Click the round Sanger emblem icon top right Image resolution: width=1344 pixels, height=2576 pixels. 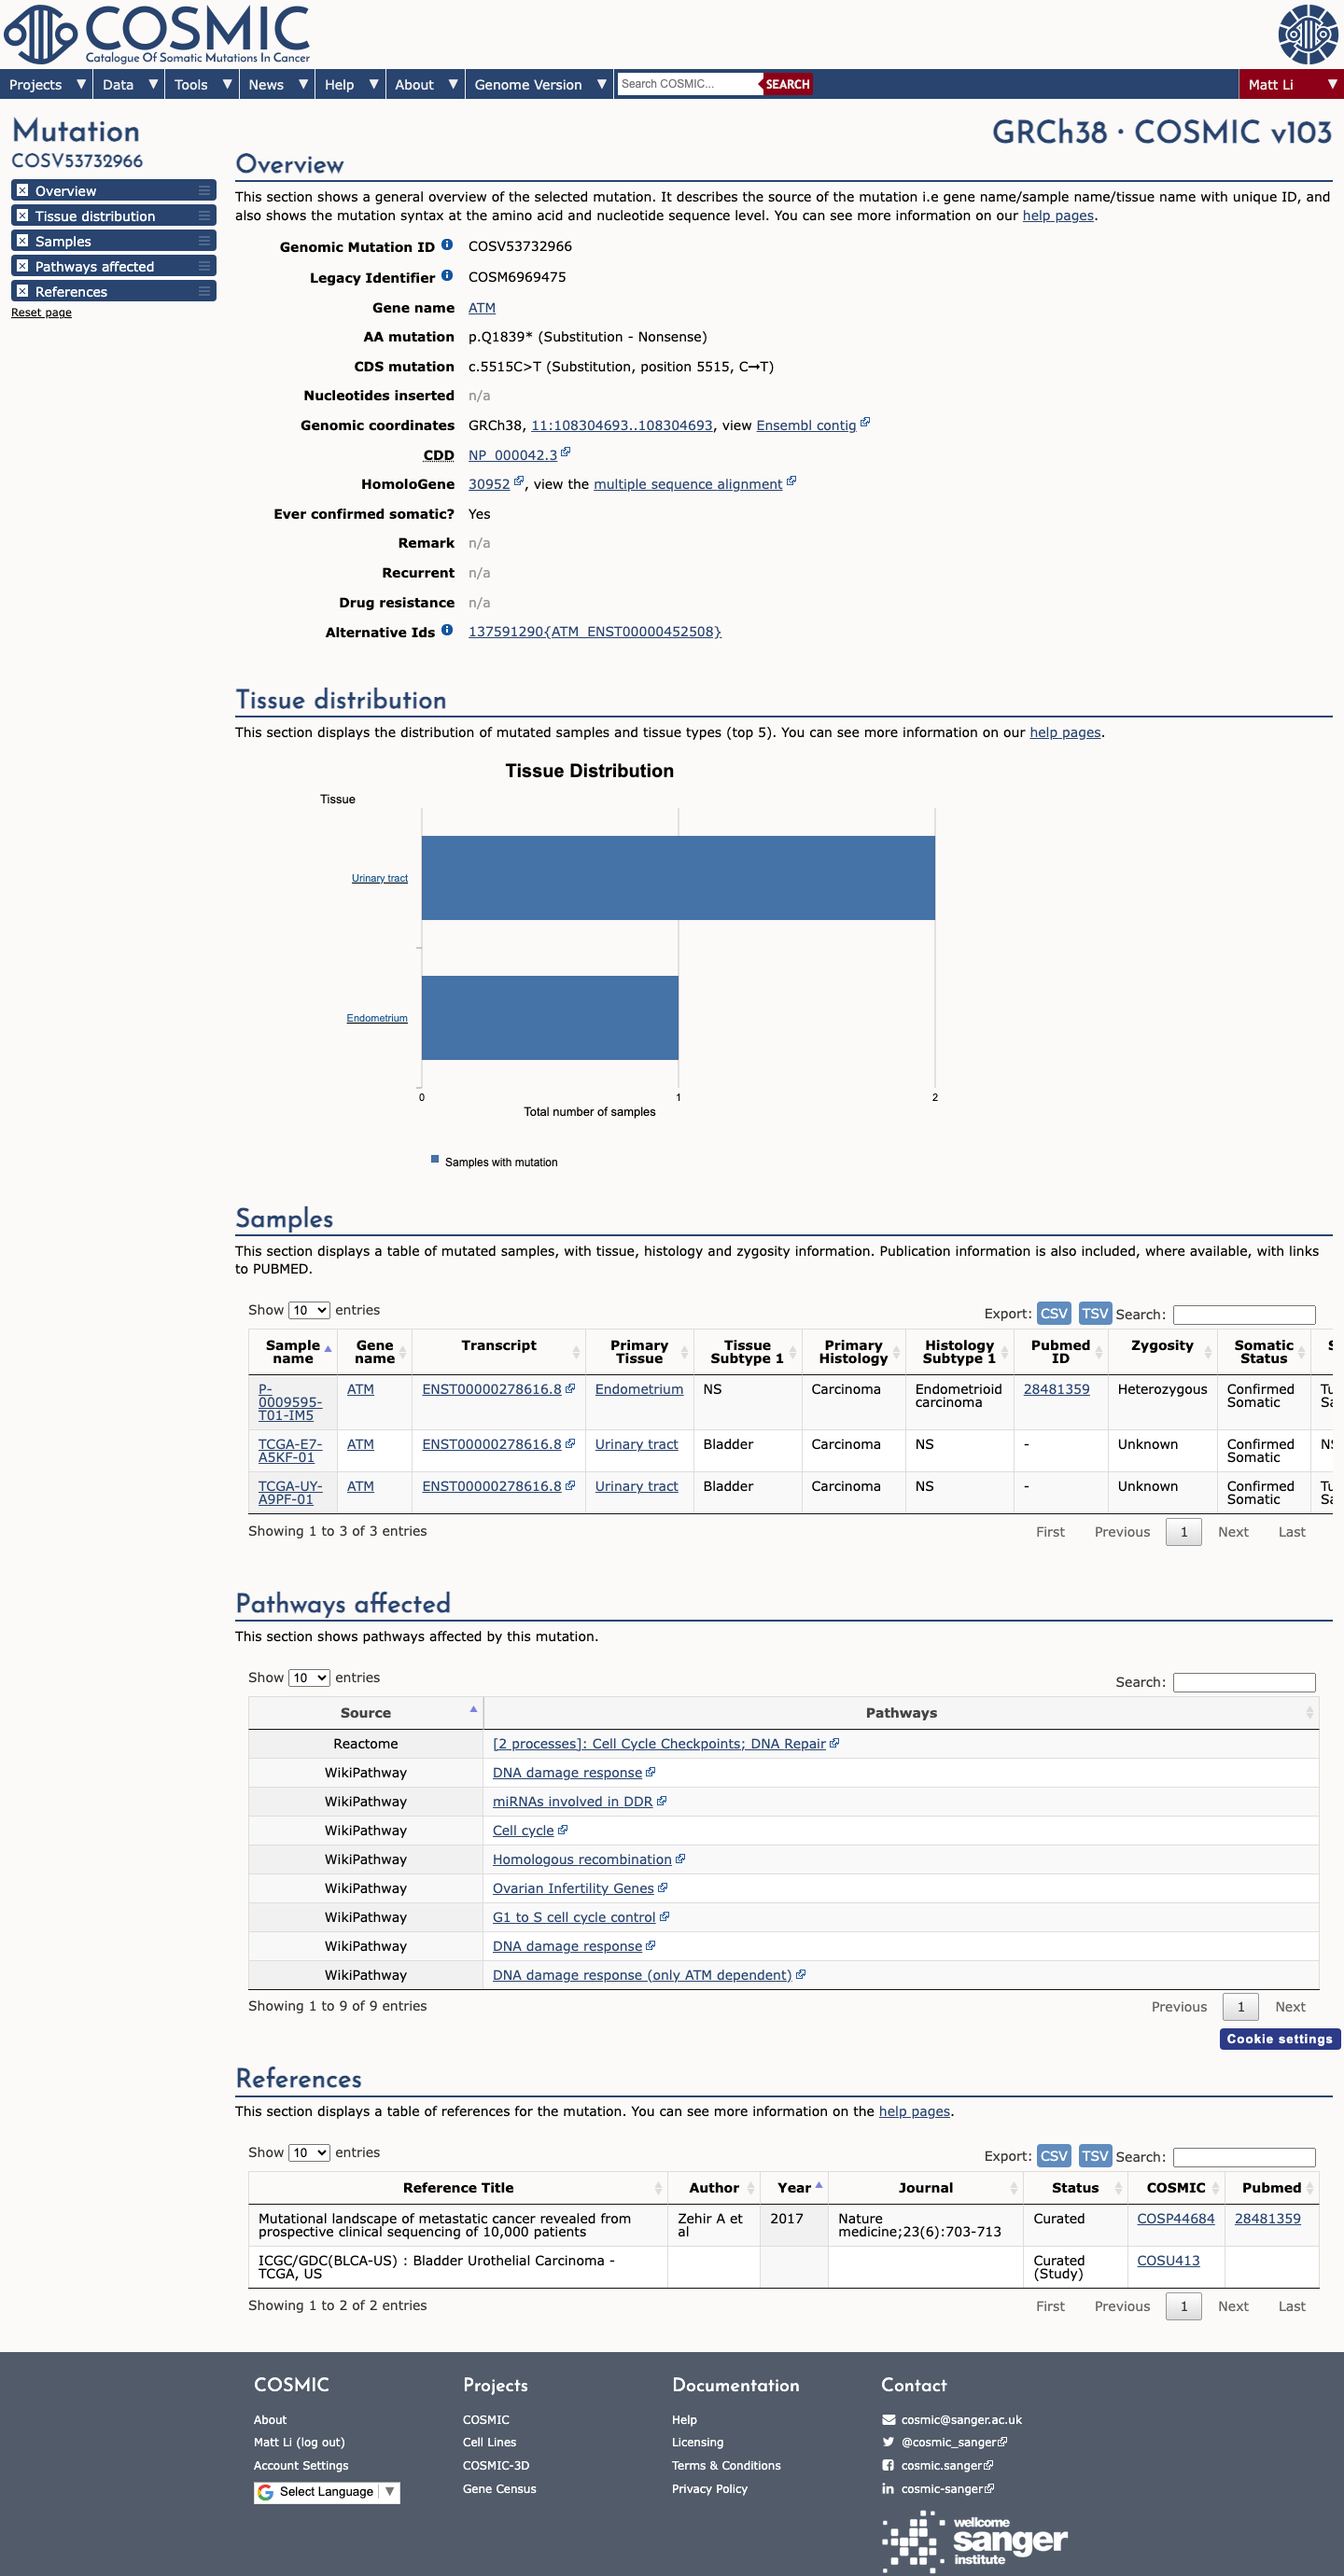pyautogui.click(x=1308, y=34)
